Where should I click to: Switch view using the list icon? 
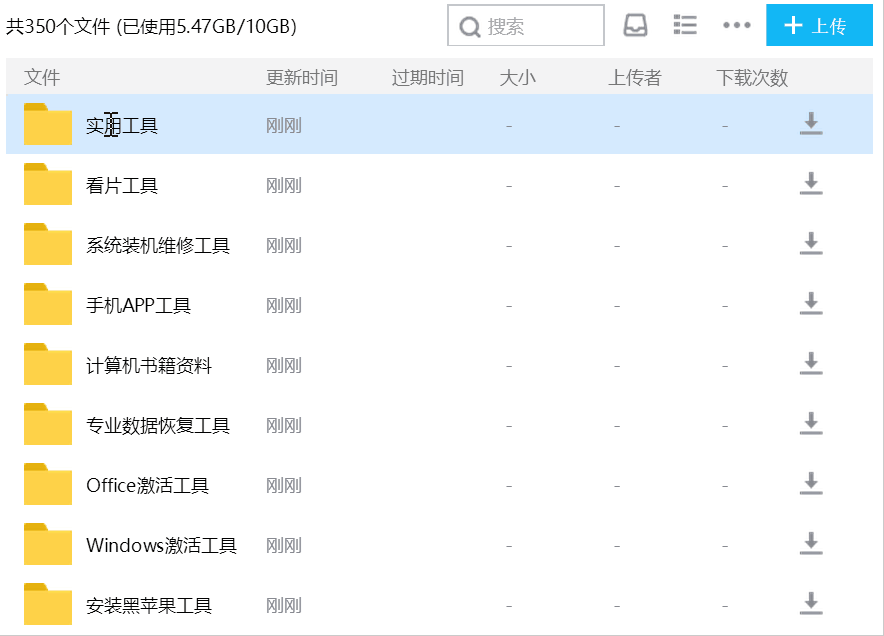(x=685, y=25)
